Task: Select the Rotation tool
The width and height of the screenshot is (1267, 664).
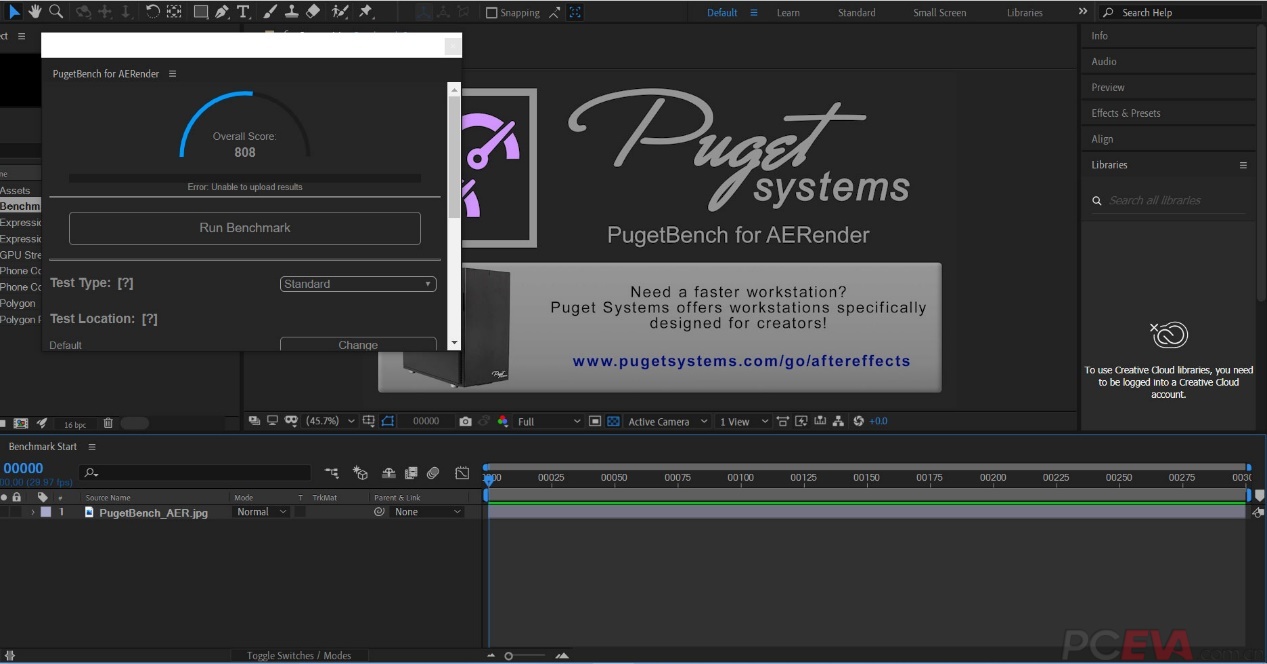Action: (152, 12)
